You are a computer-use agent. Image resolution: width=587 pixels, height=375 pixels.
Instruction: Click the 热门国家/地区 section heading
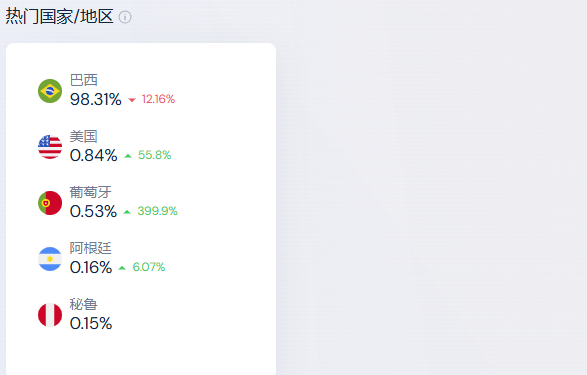click(x=60, y=16)
